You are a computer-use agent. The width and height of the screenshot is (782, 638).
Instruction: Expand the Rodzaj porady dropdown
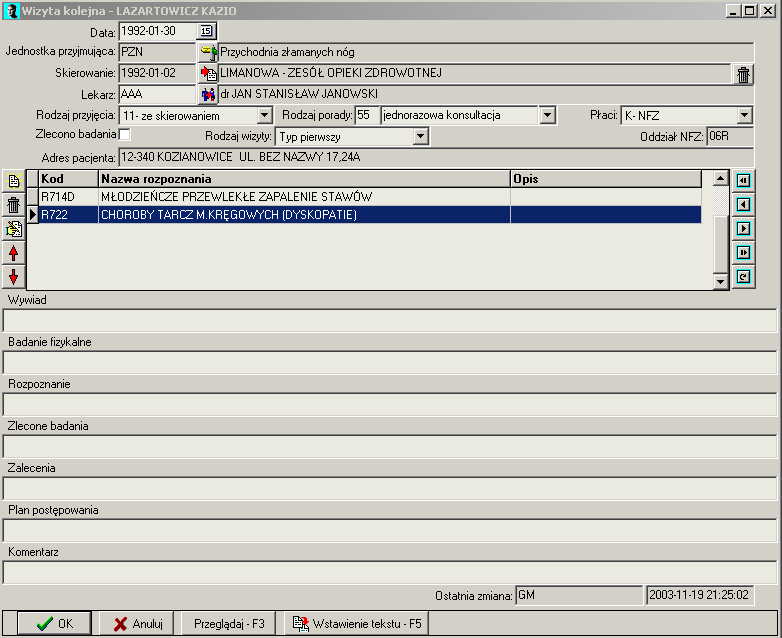point(547,115)
